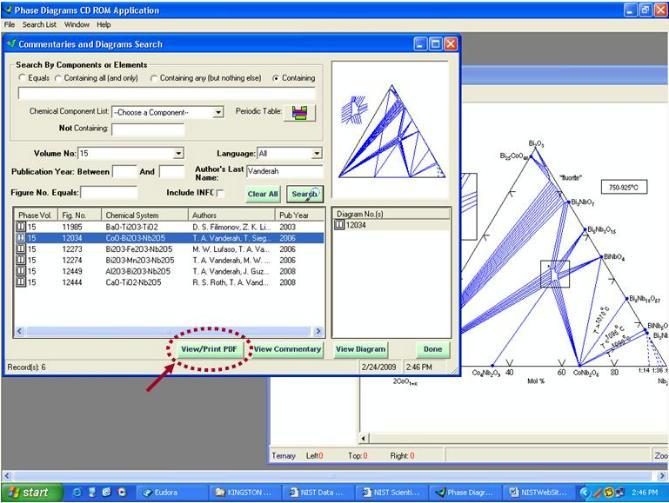The width and height of the screenshot is (669, 503).
Task: Open Eudora from the taskbar
Action: (x=172, y=492)
